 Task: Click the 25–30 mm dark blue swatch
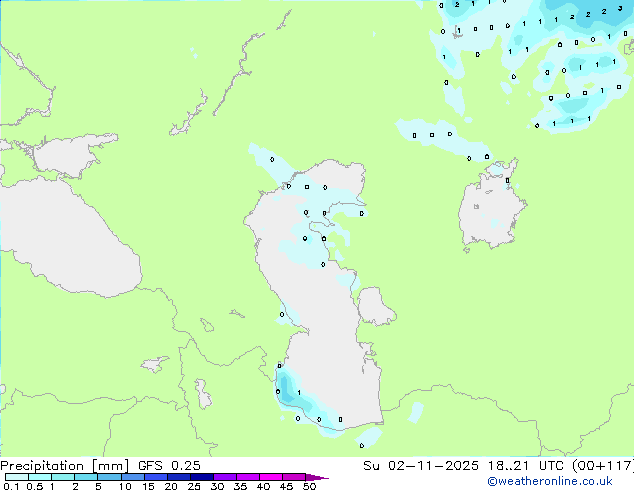[201, 477]
